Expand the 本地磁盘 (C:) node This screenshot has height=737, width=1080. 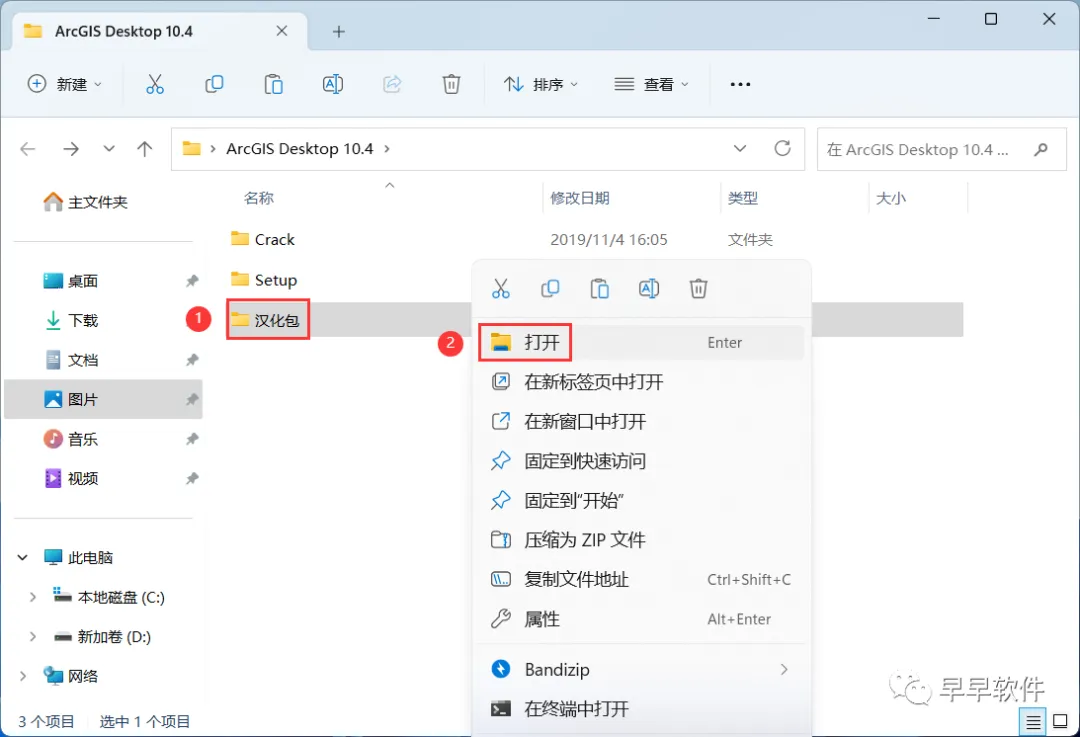click(x=32, y=597)
